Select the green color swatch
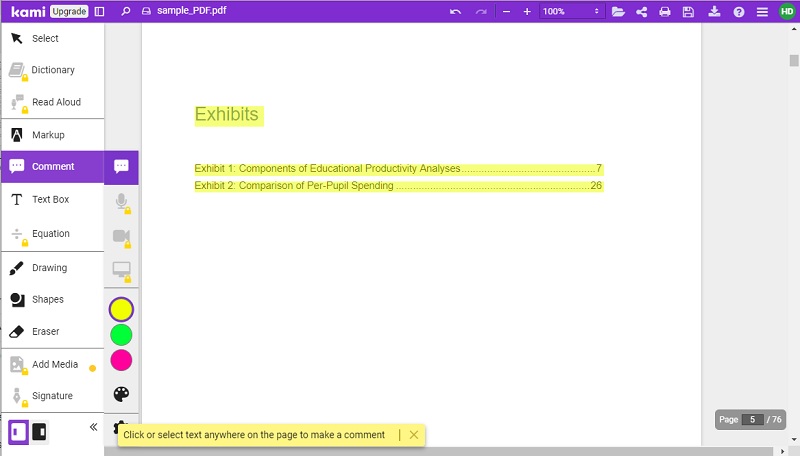Viewport: 800px width, 456px height. pyautogui.click(x=121, y=335)
